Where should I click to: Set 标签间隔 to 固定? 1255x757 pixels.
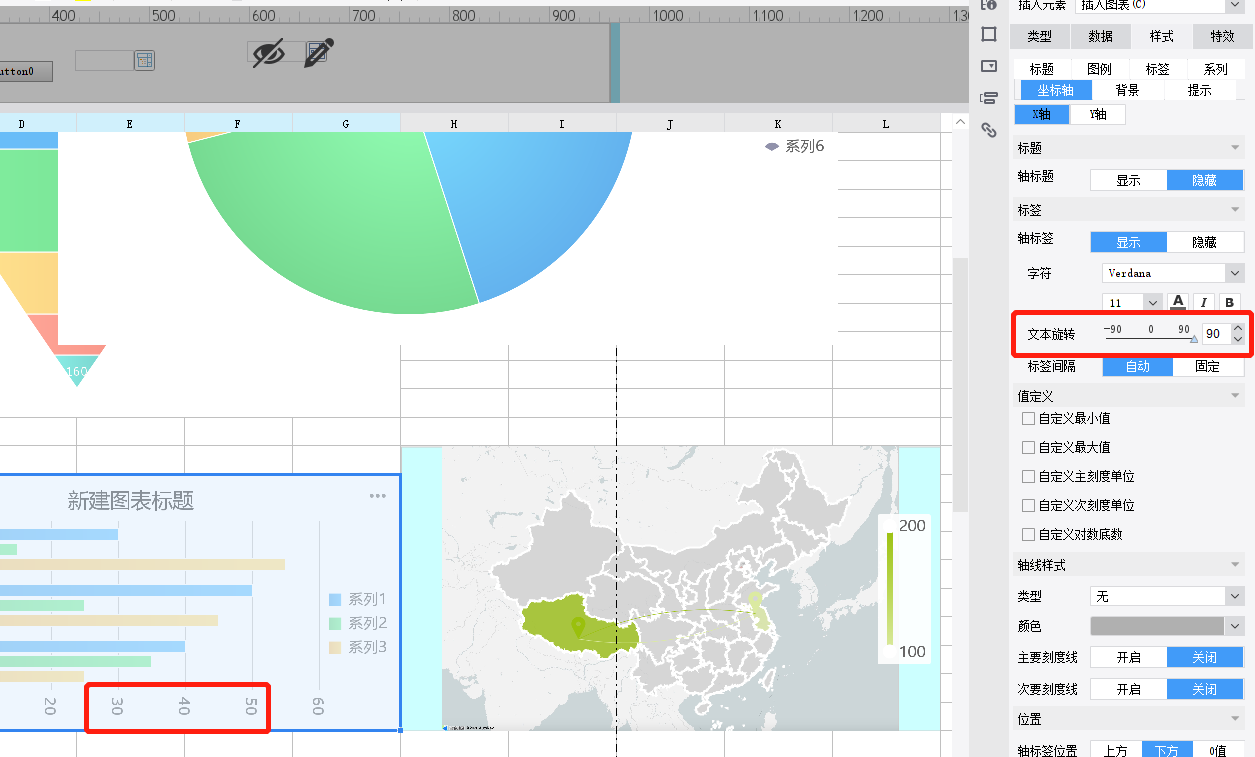[1208, 366]
